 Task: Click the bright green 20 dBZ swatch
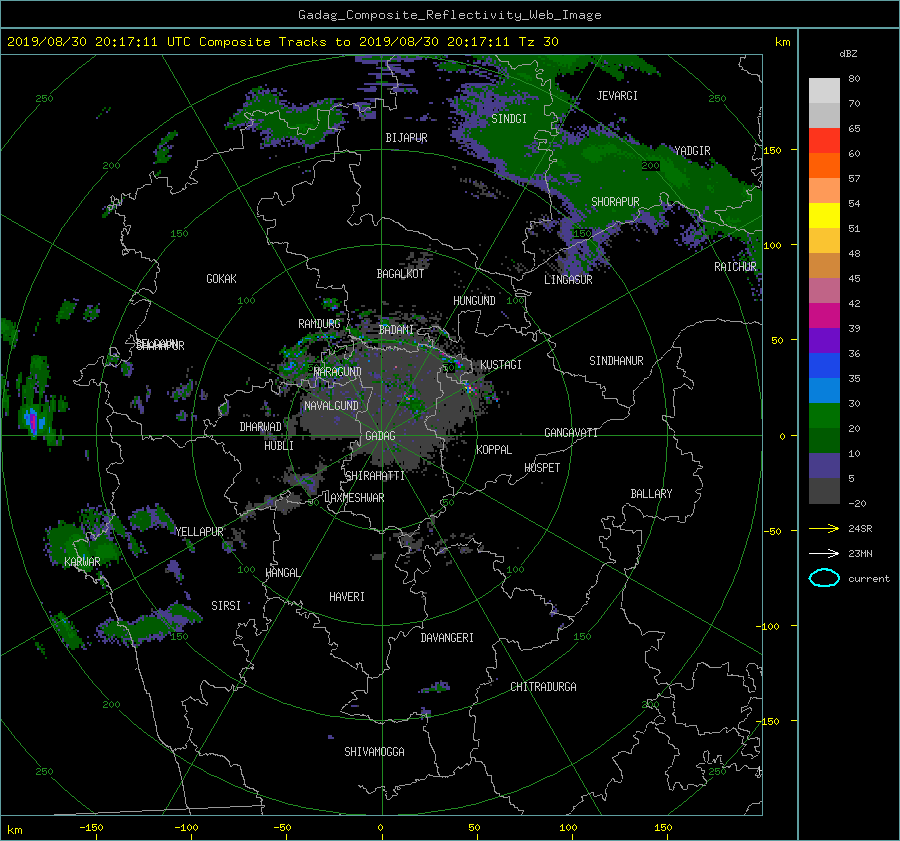click(824, 416)
